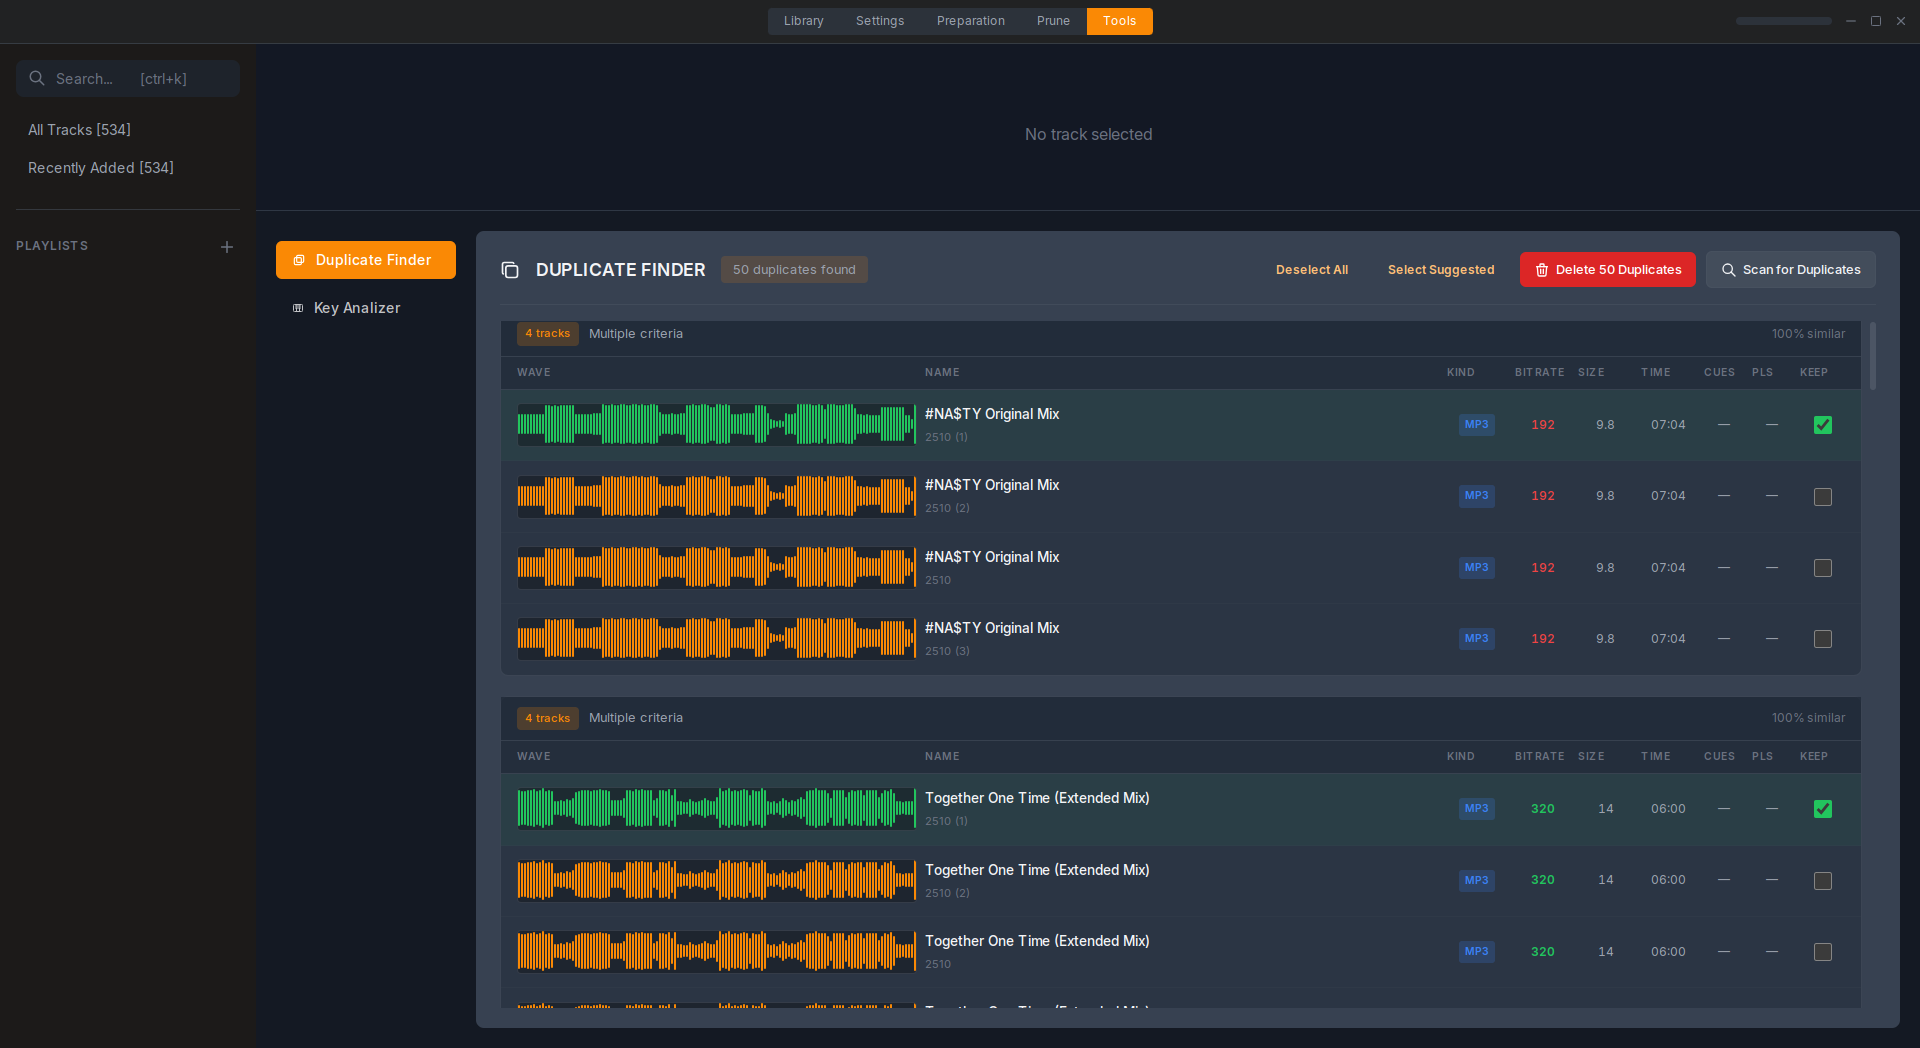Screen dimensions: 1920x1048
Task: Switch to the Library tab
Action: click(803, 21)
